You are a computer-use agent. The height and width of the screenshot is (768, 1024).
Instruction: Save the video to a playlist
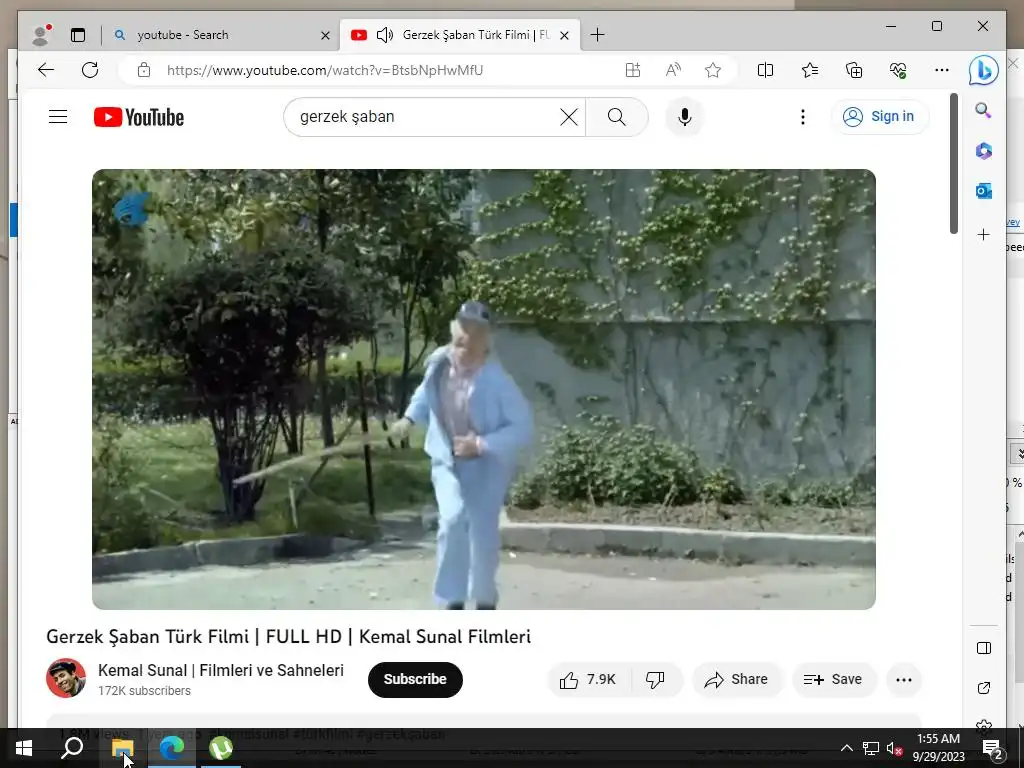pyautogui.click(x=833, y=680)
